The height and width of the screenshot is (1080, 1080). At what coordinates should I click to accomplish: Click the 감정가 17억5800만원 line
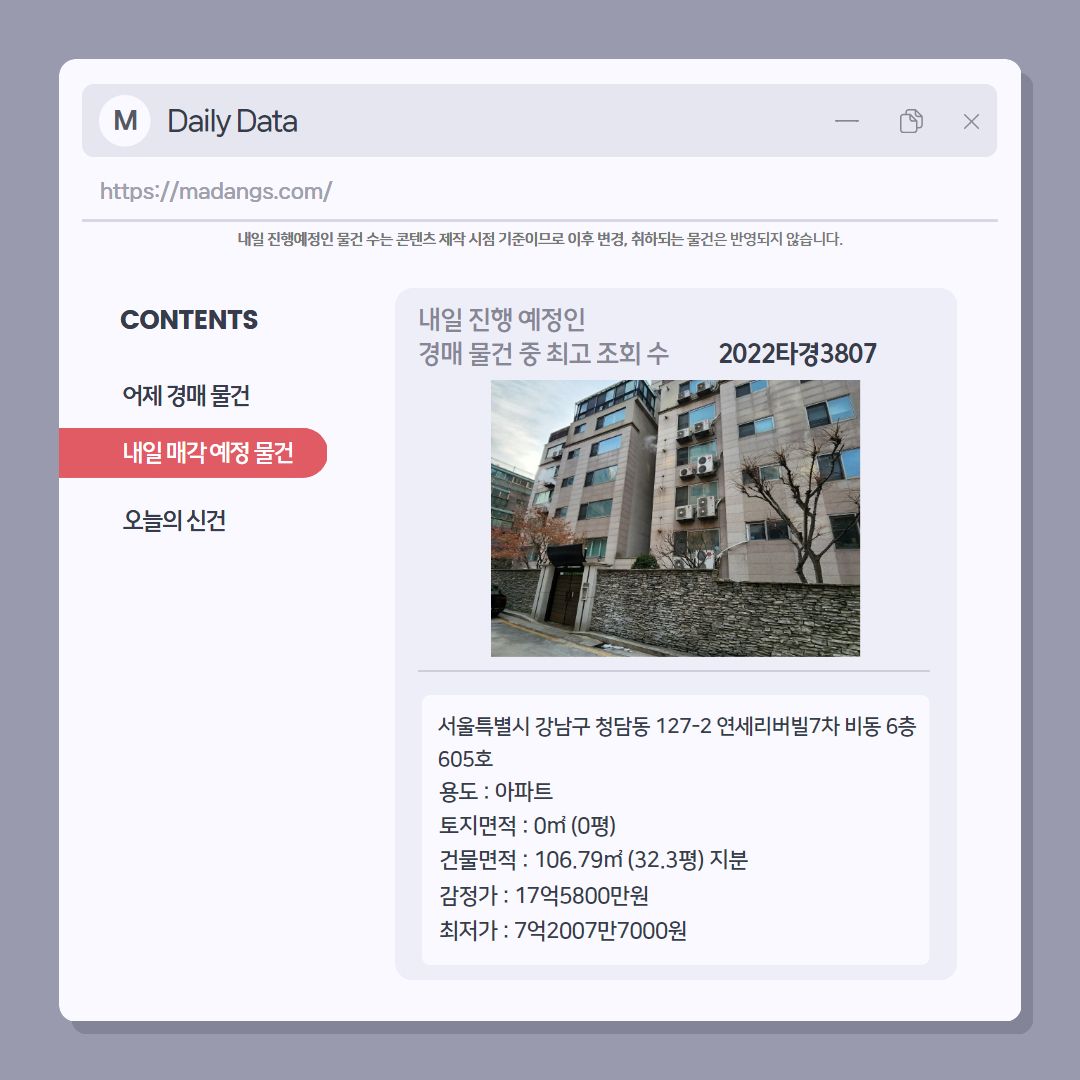pos(543,895)
